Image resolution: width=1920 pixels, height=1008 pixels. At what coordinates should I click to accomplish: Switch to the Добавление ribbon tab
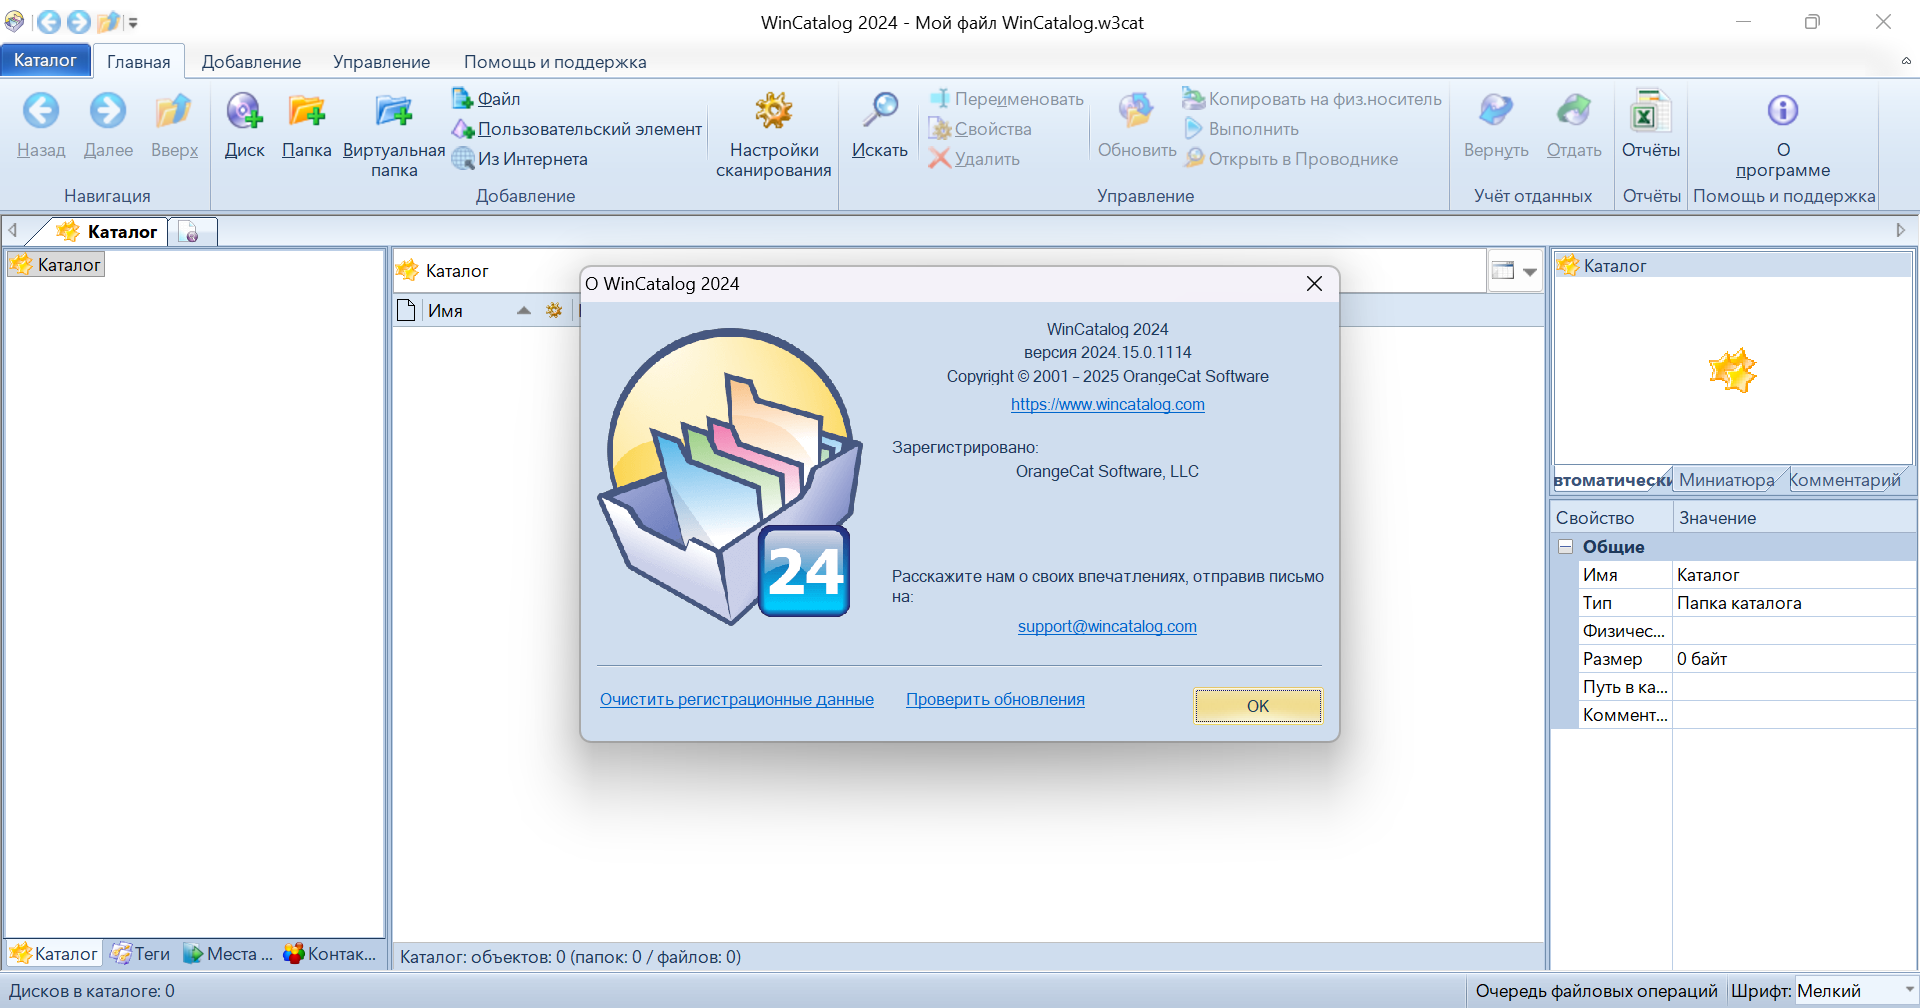(x=251, y=62)
